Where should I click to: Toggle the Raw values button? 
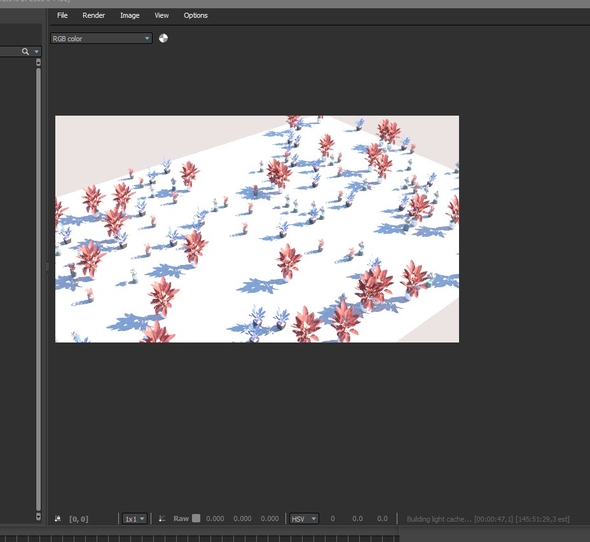point(181,519)
